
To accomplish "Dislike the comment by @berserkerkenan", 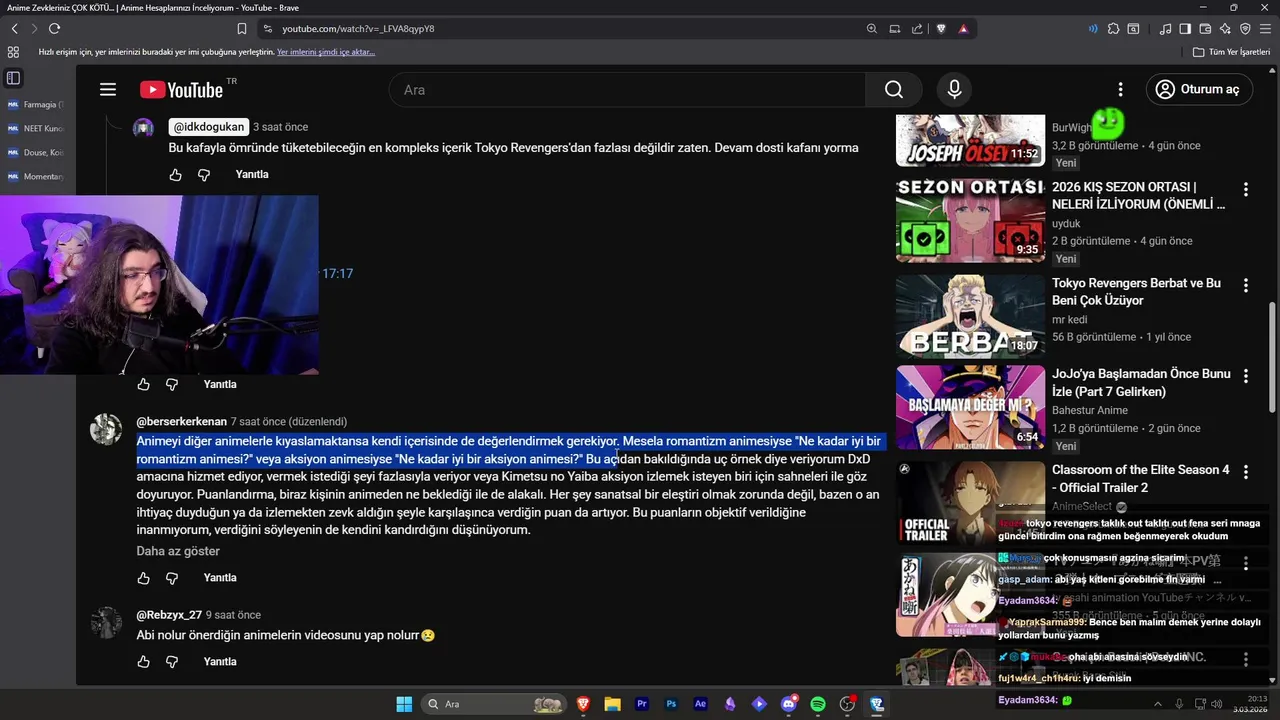I will [172, 578].
